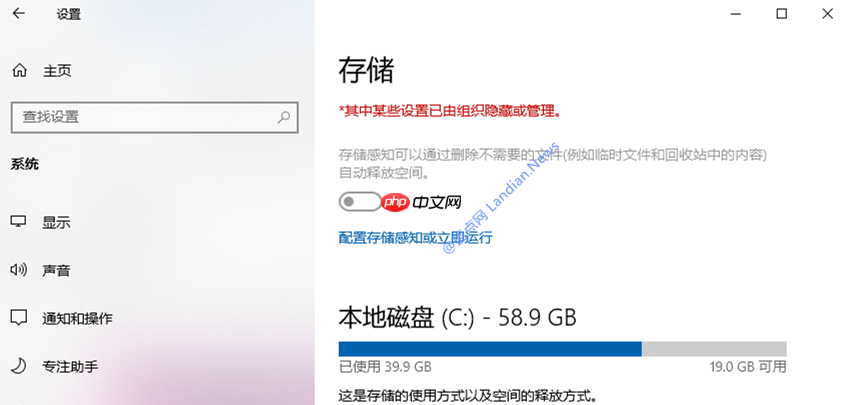Click the home icon beside 主页
Screen dimensions: 843x405
[x=19, y=70]
